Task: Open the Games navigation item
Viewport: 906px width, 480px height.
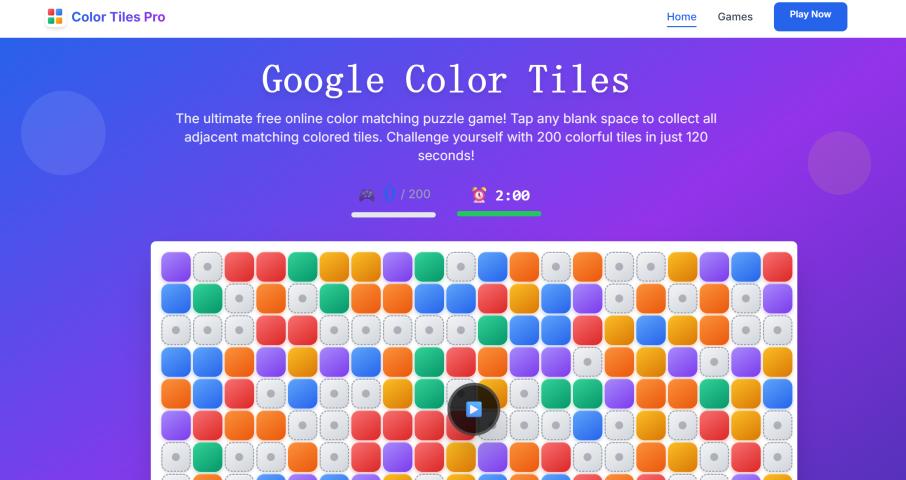Action: tap(735, 17)
